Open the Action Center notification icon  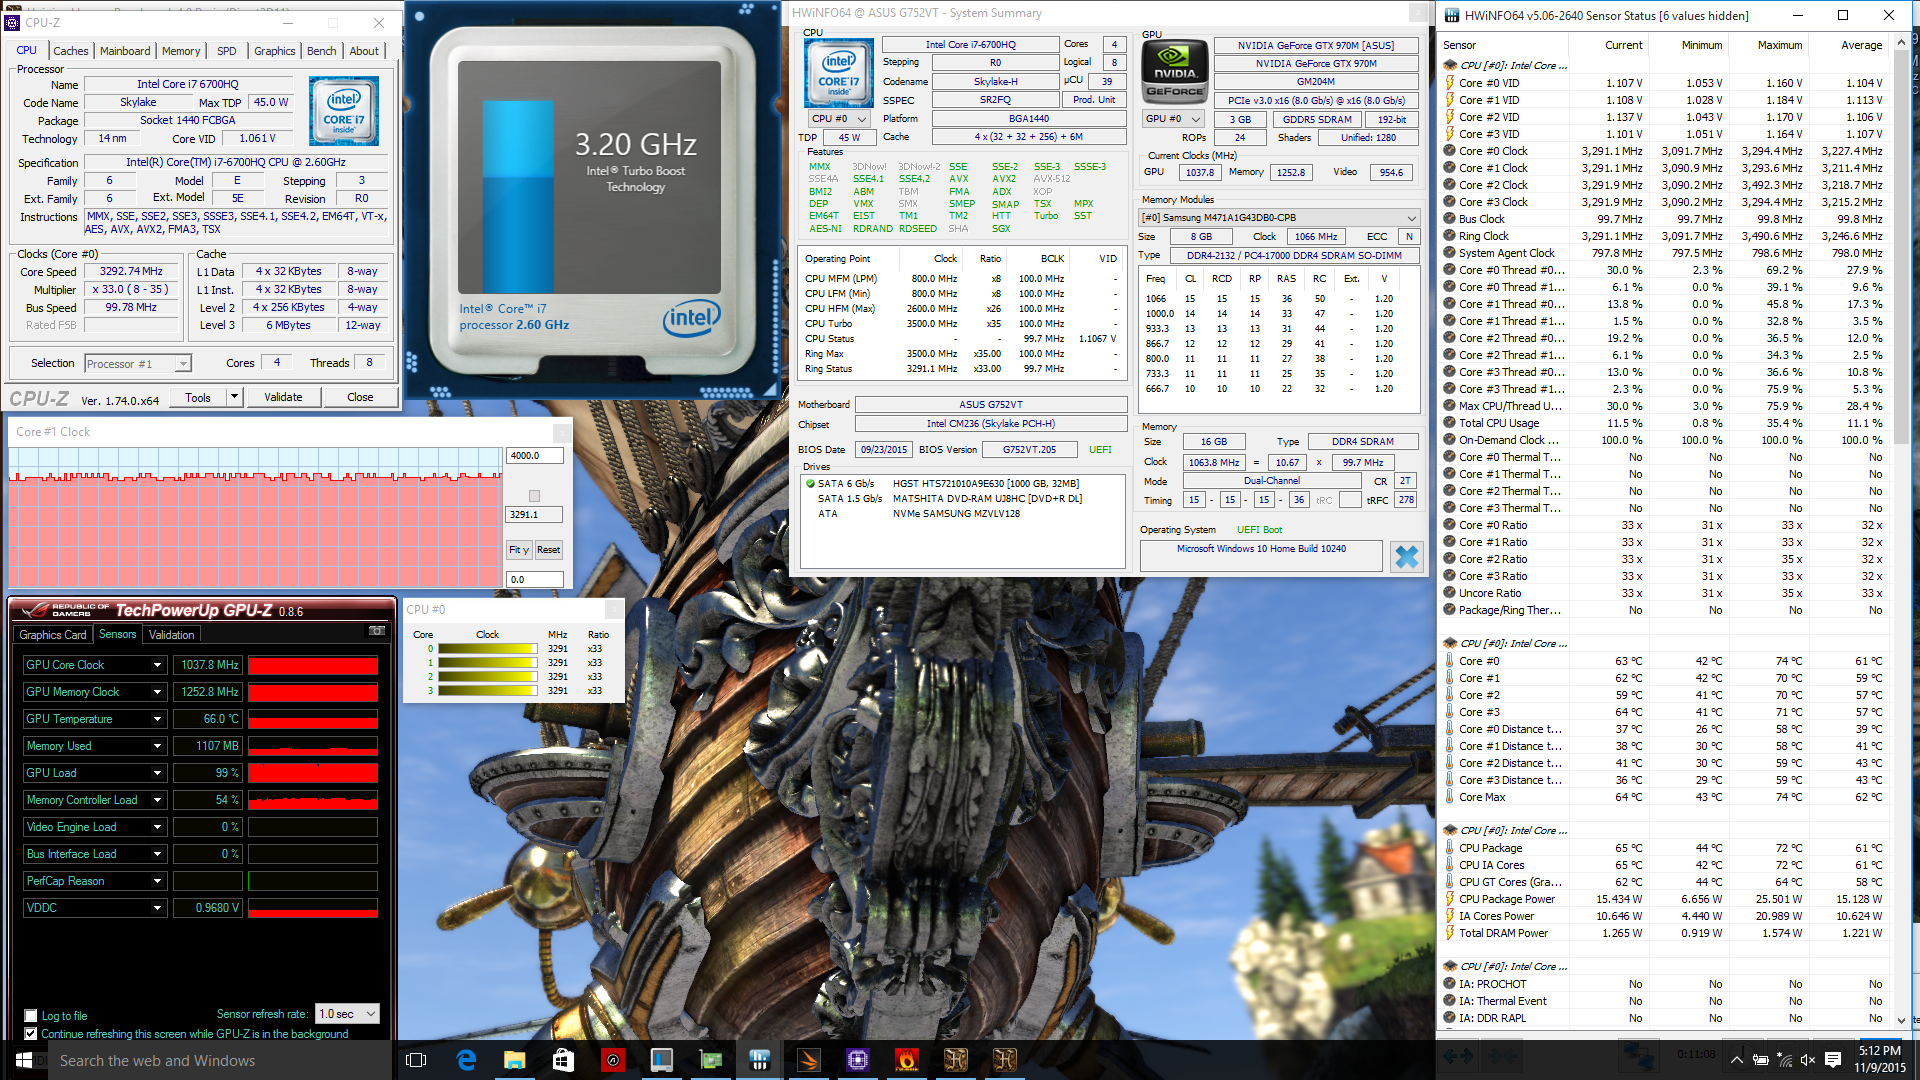tap(1833, 1060)
